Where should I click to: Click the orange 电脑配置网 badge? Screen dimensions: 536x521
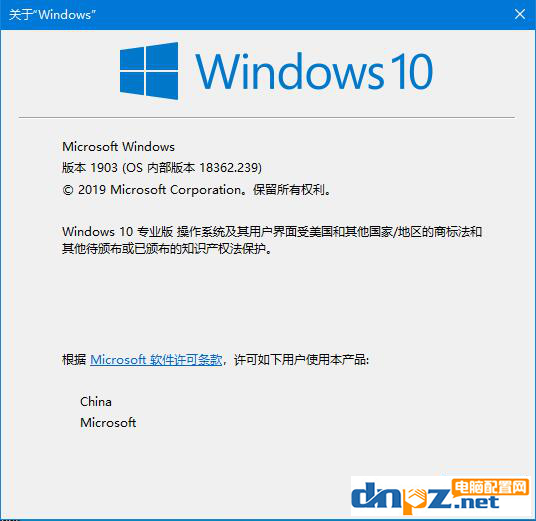point(490,487)
